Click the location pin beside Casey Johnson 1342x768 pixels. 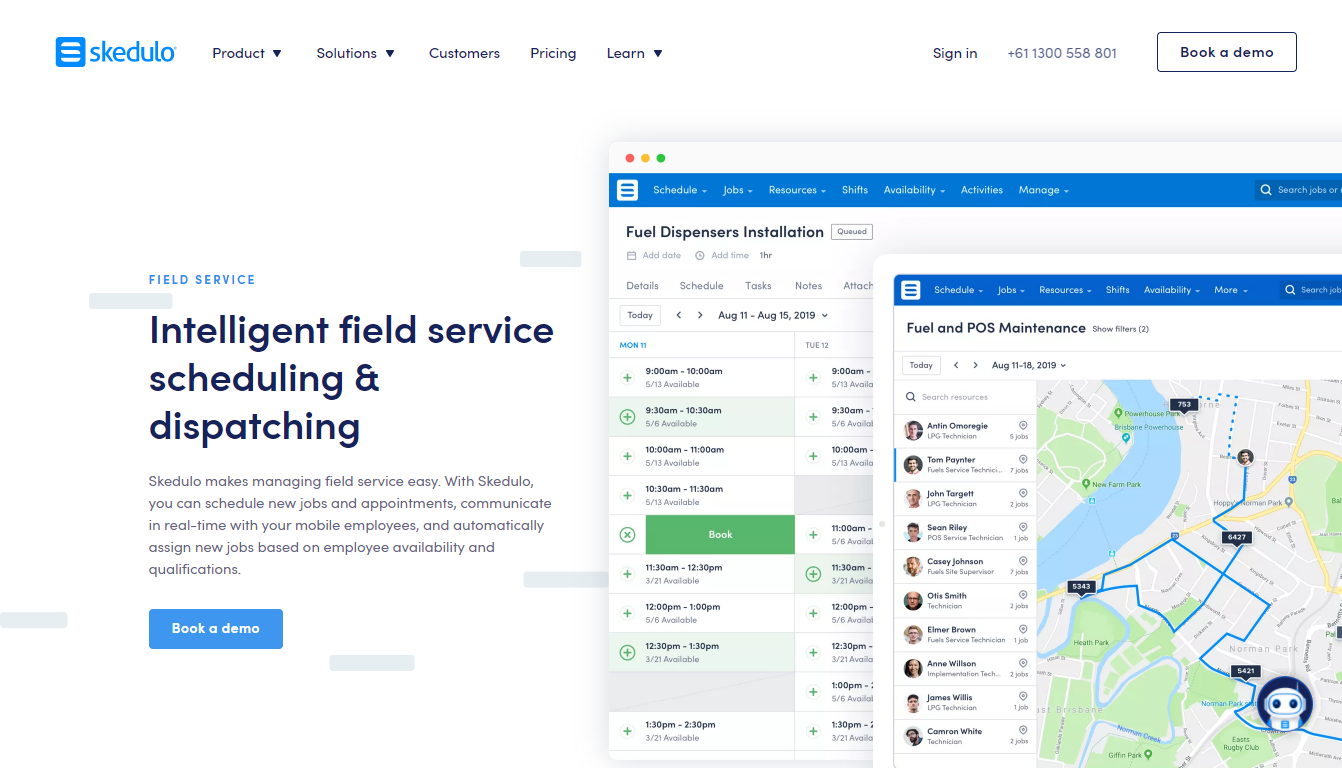[1023, 562]
